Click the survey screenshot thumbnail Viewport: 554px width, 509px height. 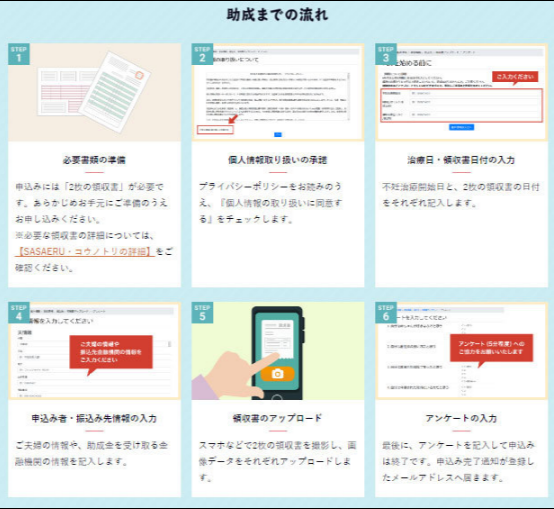461,351
